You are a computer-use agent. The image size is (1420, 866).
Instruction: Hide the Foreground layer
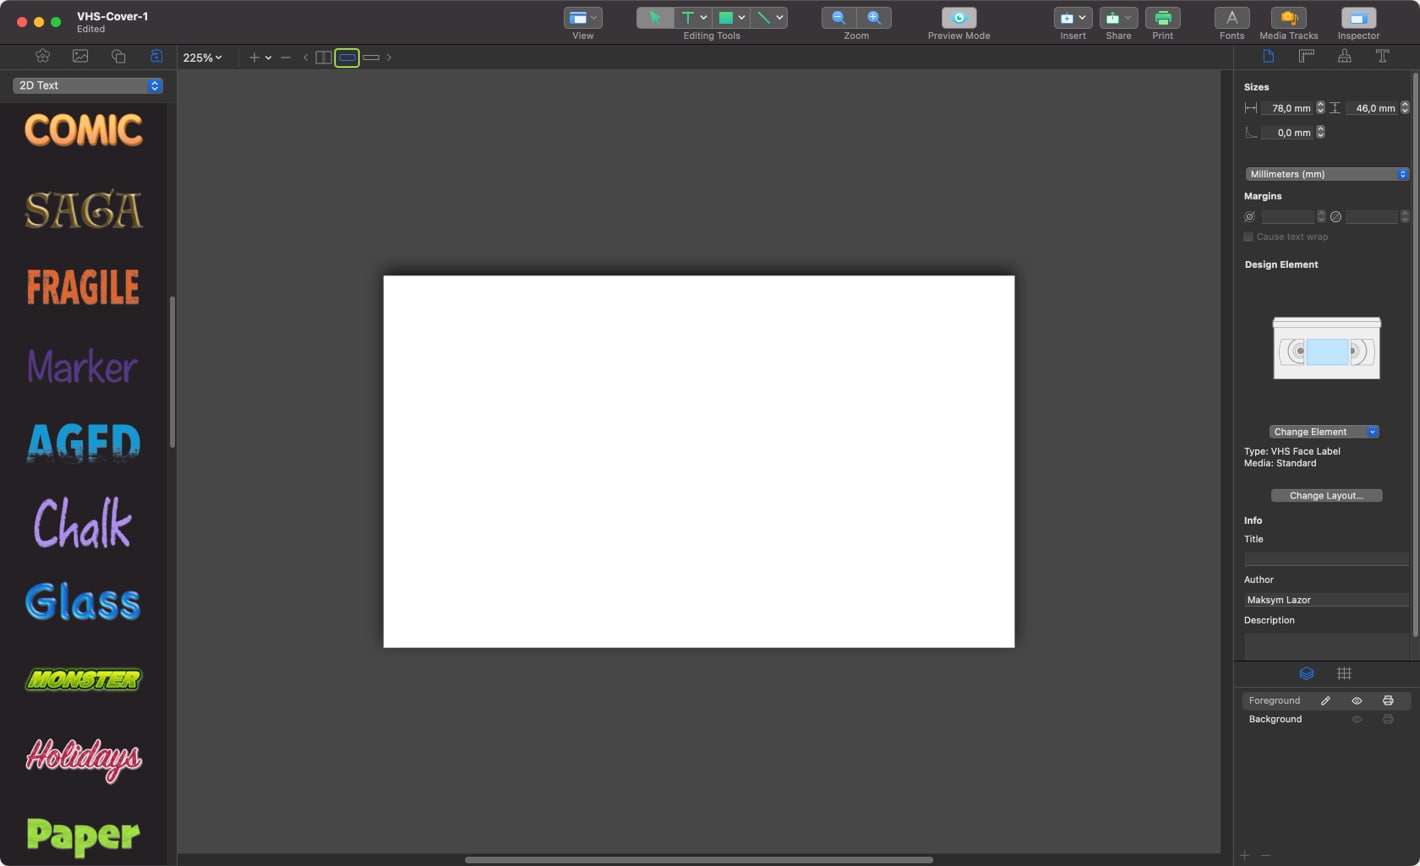(x=1357, y=700)
